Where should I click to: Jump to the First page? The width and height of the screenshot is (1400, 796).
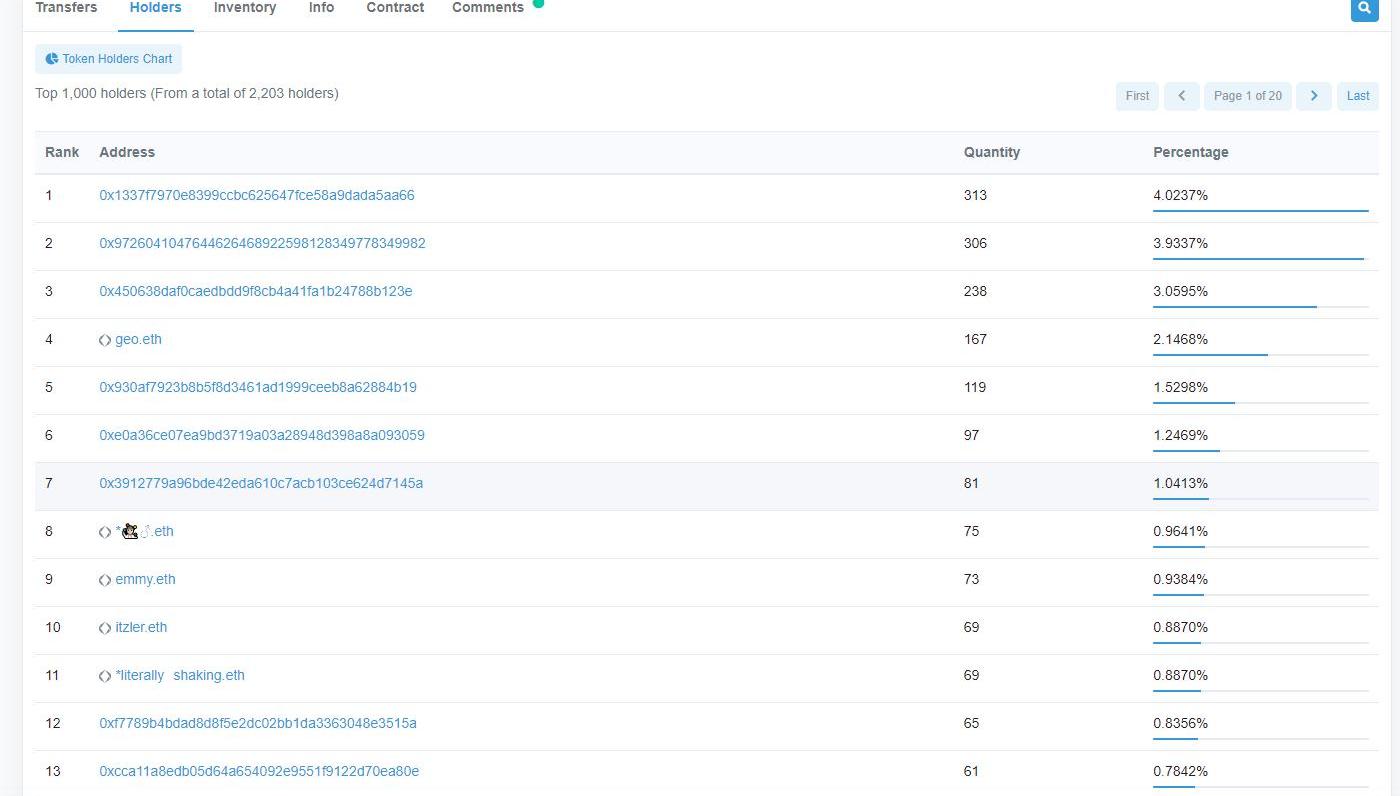tap(1137, 96)
